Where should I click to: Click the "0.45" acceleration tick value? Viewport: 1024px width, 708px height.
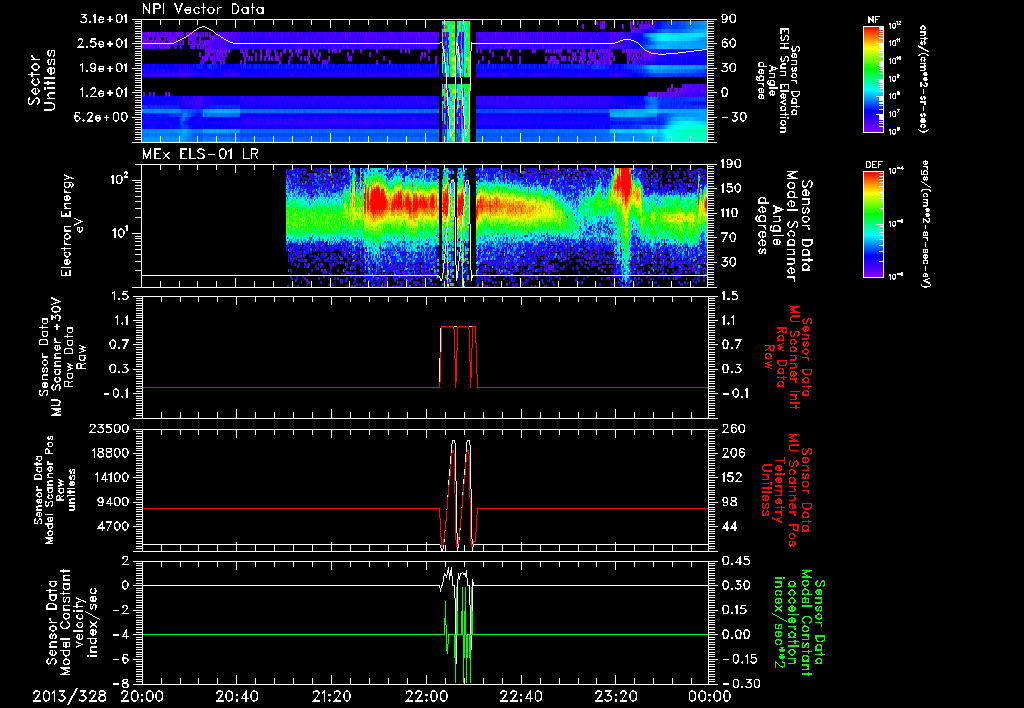(x=735, y=561)
